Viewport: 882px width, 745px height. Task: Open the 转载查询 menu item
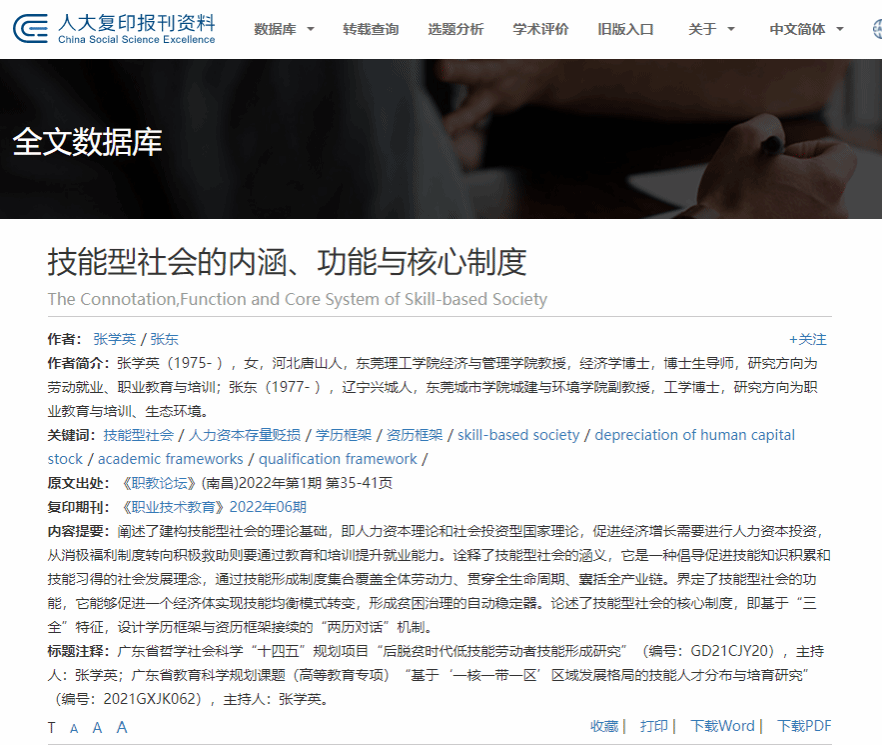click(x=370, y=29)
